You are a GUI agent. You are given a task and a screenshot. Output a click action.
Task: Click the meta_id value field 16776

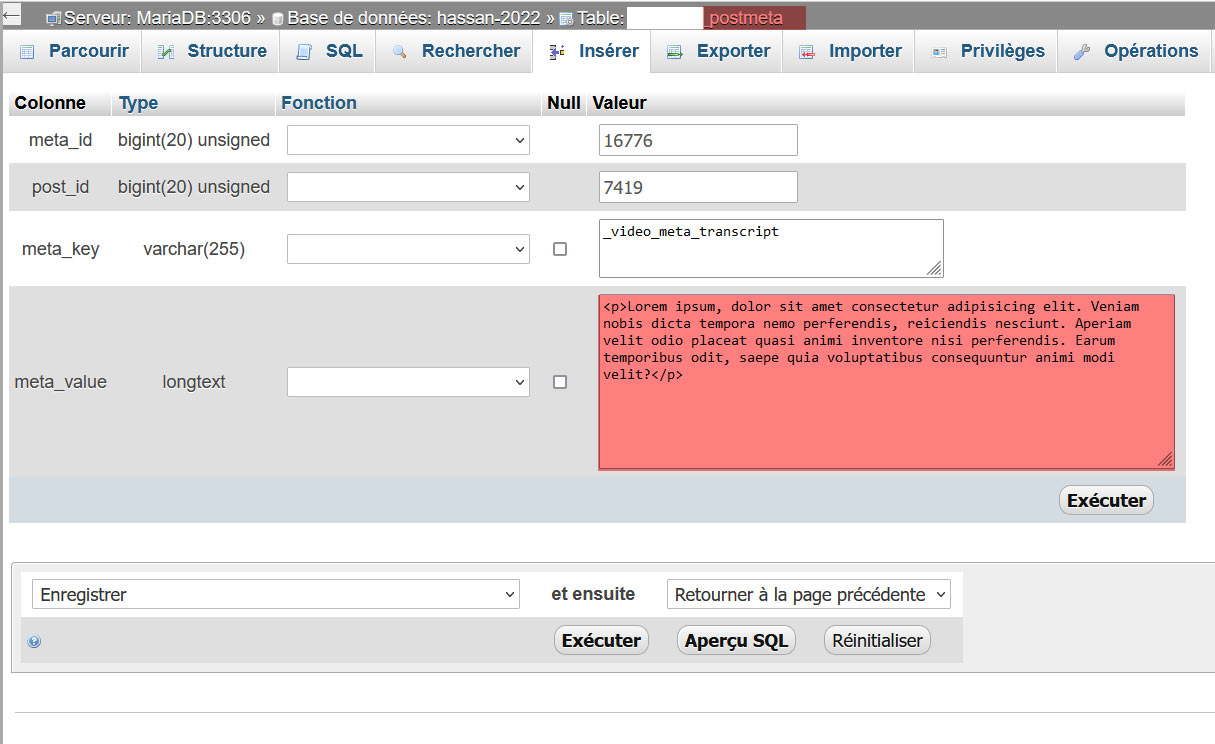point(698,141)
